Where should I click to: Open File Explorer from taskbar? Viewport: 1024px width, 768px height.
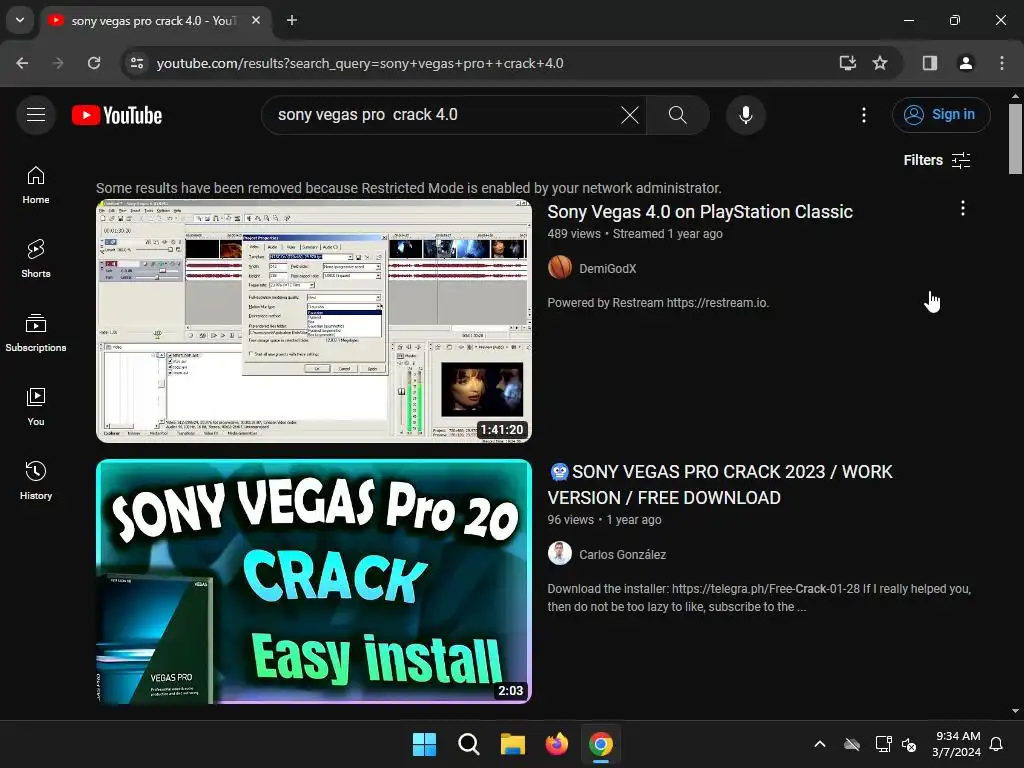coord(513,744)
